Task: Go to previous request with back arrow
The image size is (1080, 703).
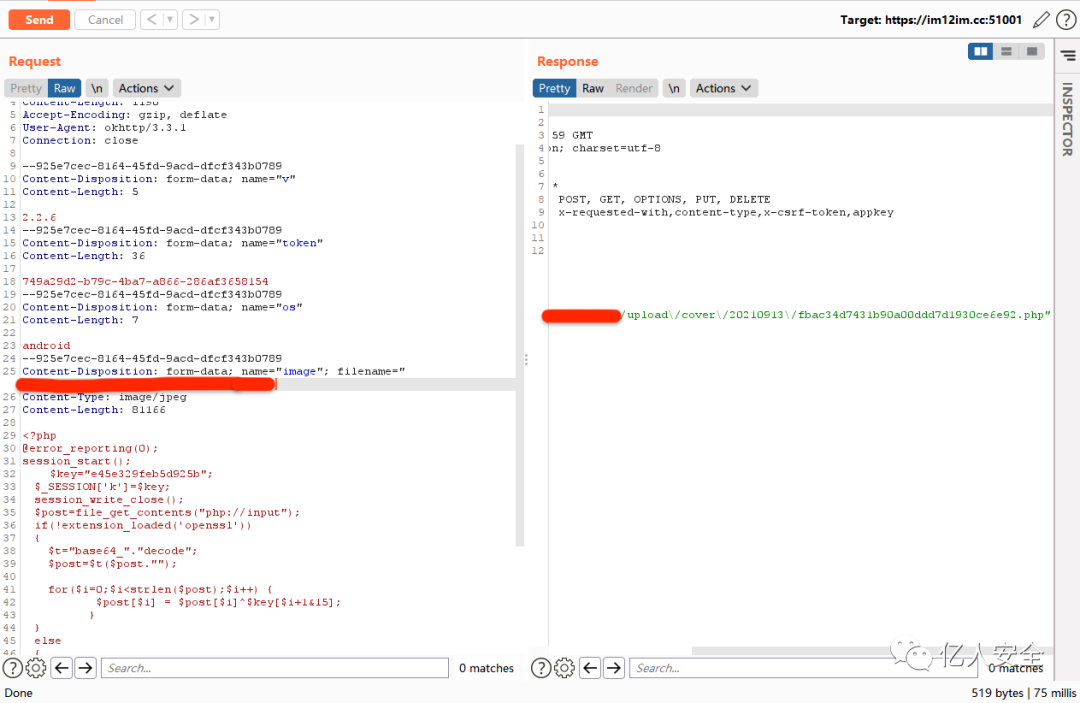Action: pos(152,20)
